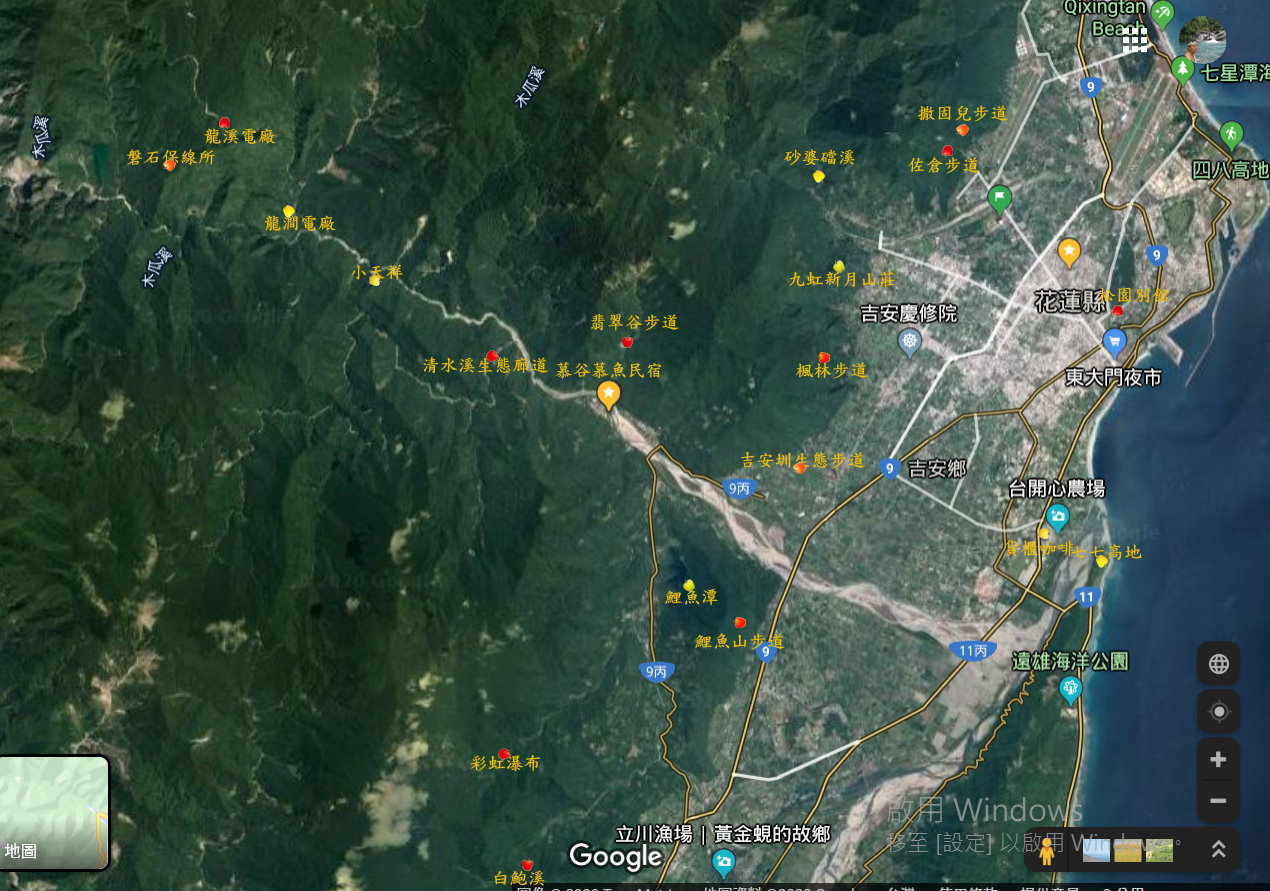Viewport: 1270px width, 891px height.
Task: Click the route 11 shield near the coast
Action: pyautogui.click(x=1088, y=597)
